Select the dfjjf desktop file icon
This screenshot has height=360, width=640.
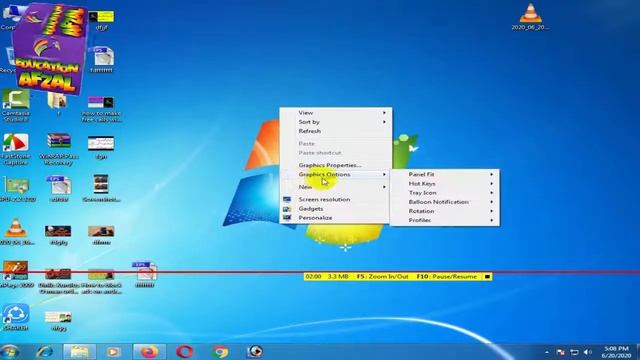101,20
